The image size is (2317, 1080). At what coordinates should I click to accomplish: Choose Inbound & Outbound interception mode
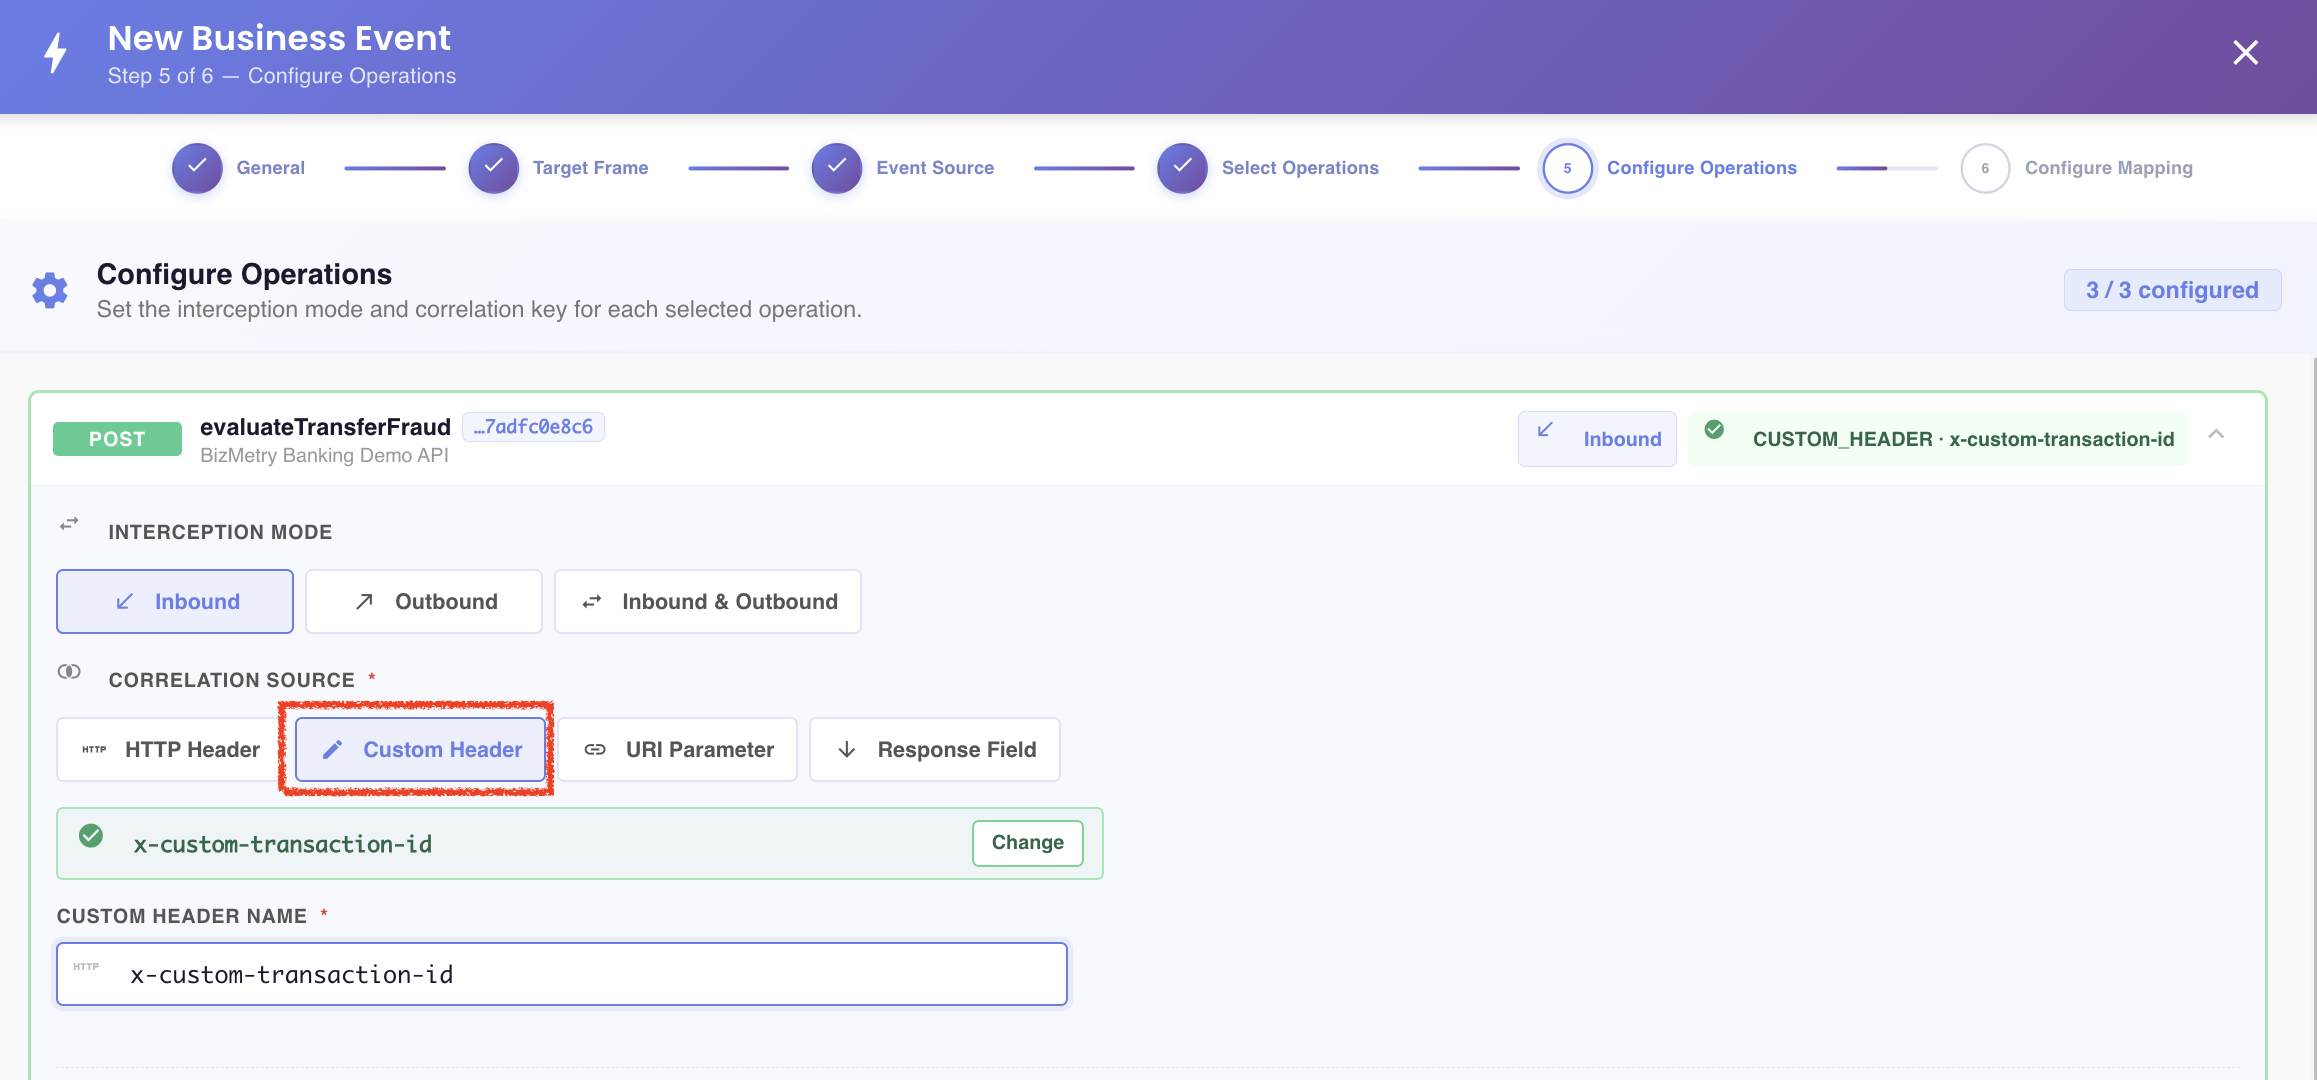pyautogui.click(x=708, y=602)
